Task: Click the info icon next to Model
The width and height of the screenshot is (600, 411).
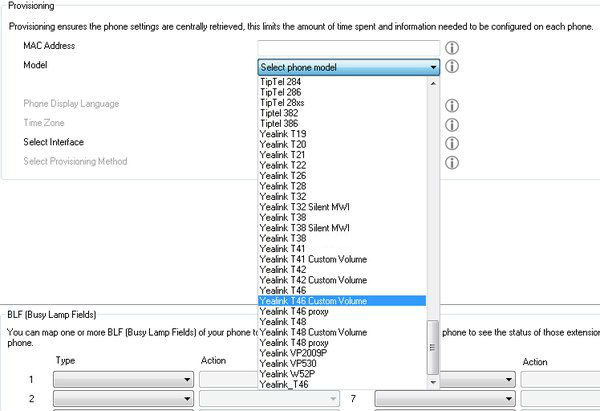Action: click(451, 67)
